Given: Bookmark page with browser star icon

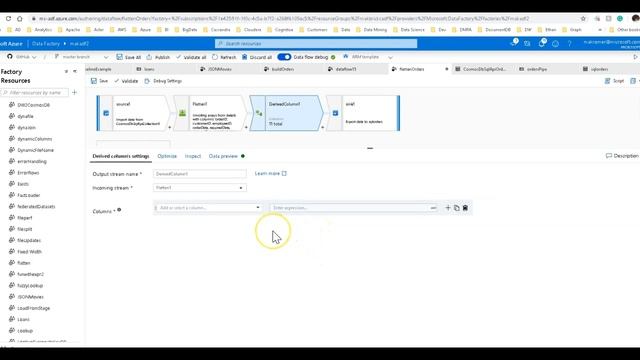Looking at the screenshot, I should [583, 19].
